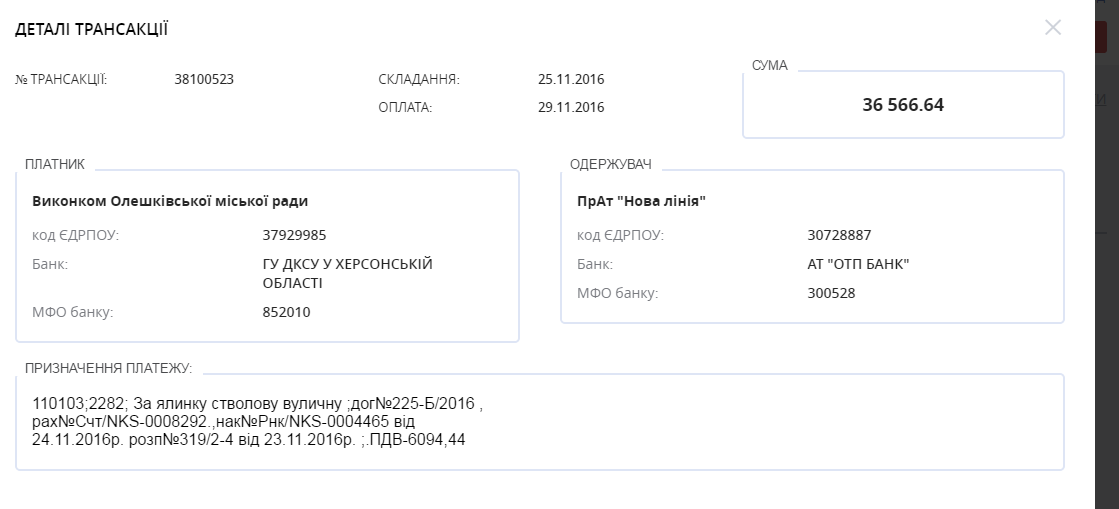Click the payment date 29.11.2016
The width and height of the screenshot is (1119, 509).
571,108
